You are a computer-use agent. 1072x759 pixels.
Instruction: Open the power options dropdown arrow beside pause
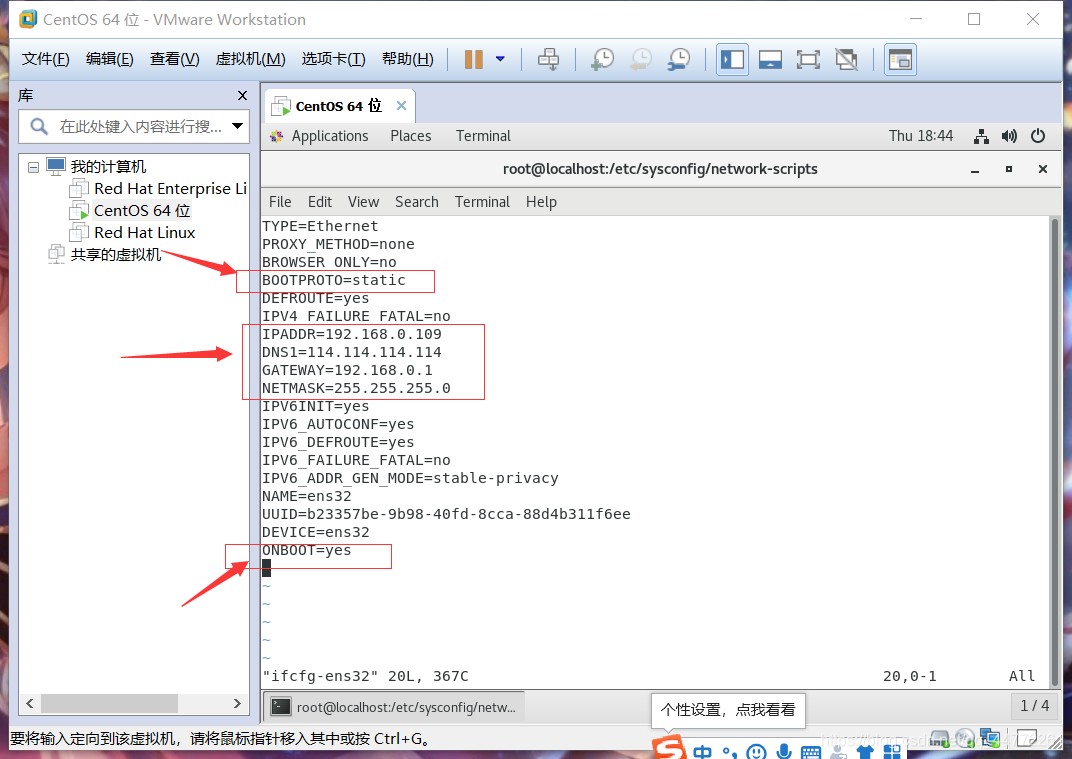click(500, 59)
